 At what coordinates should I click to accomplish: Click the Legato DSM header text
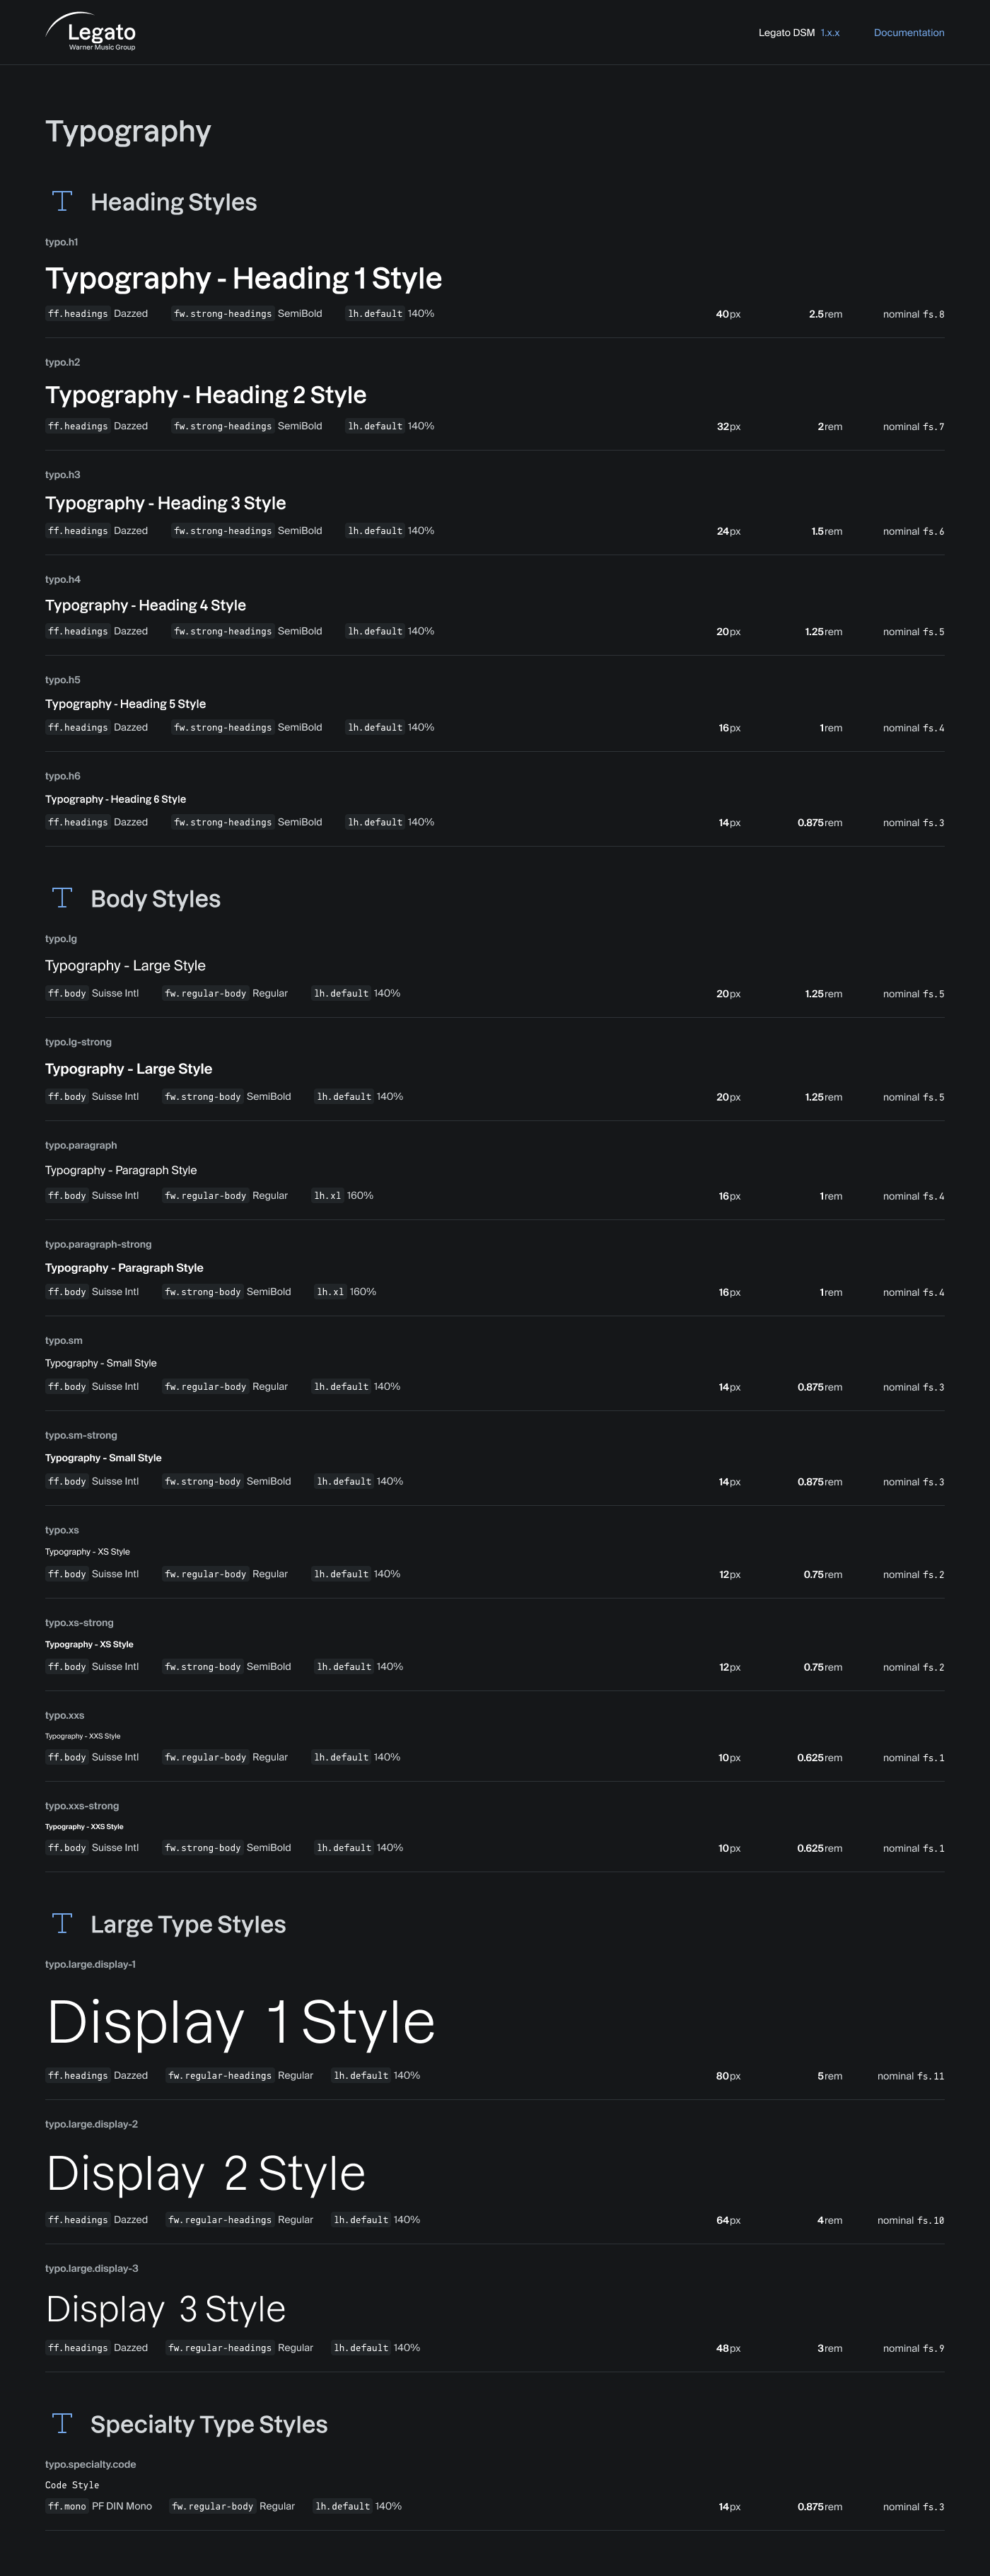tap(786, 33)
